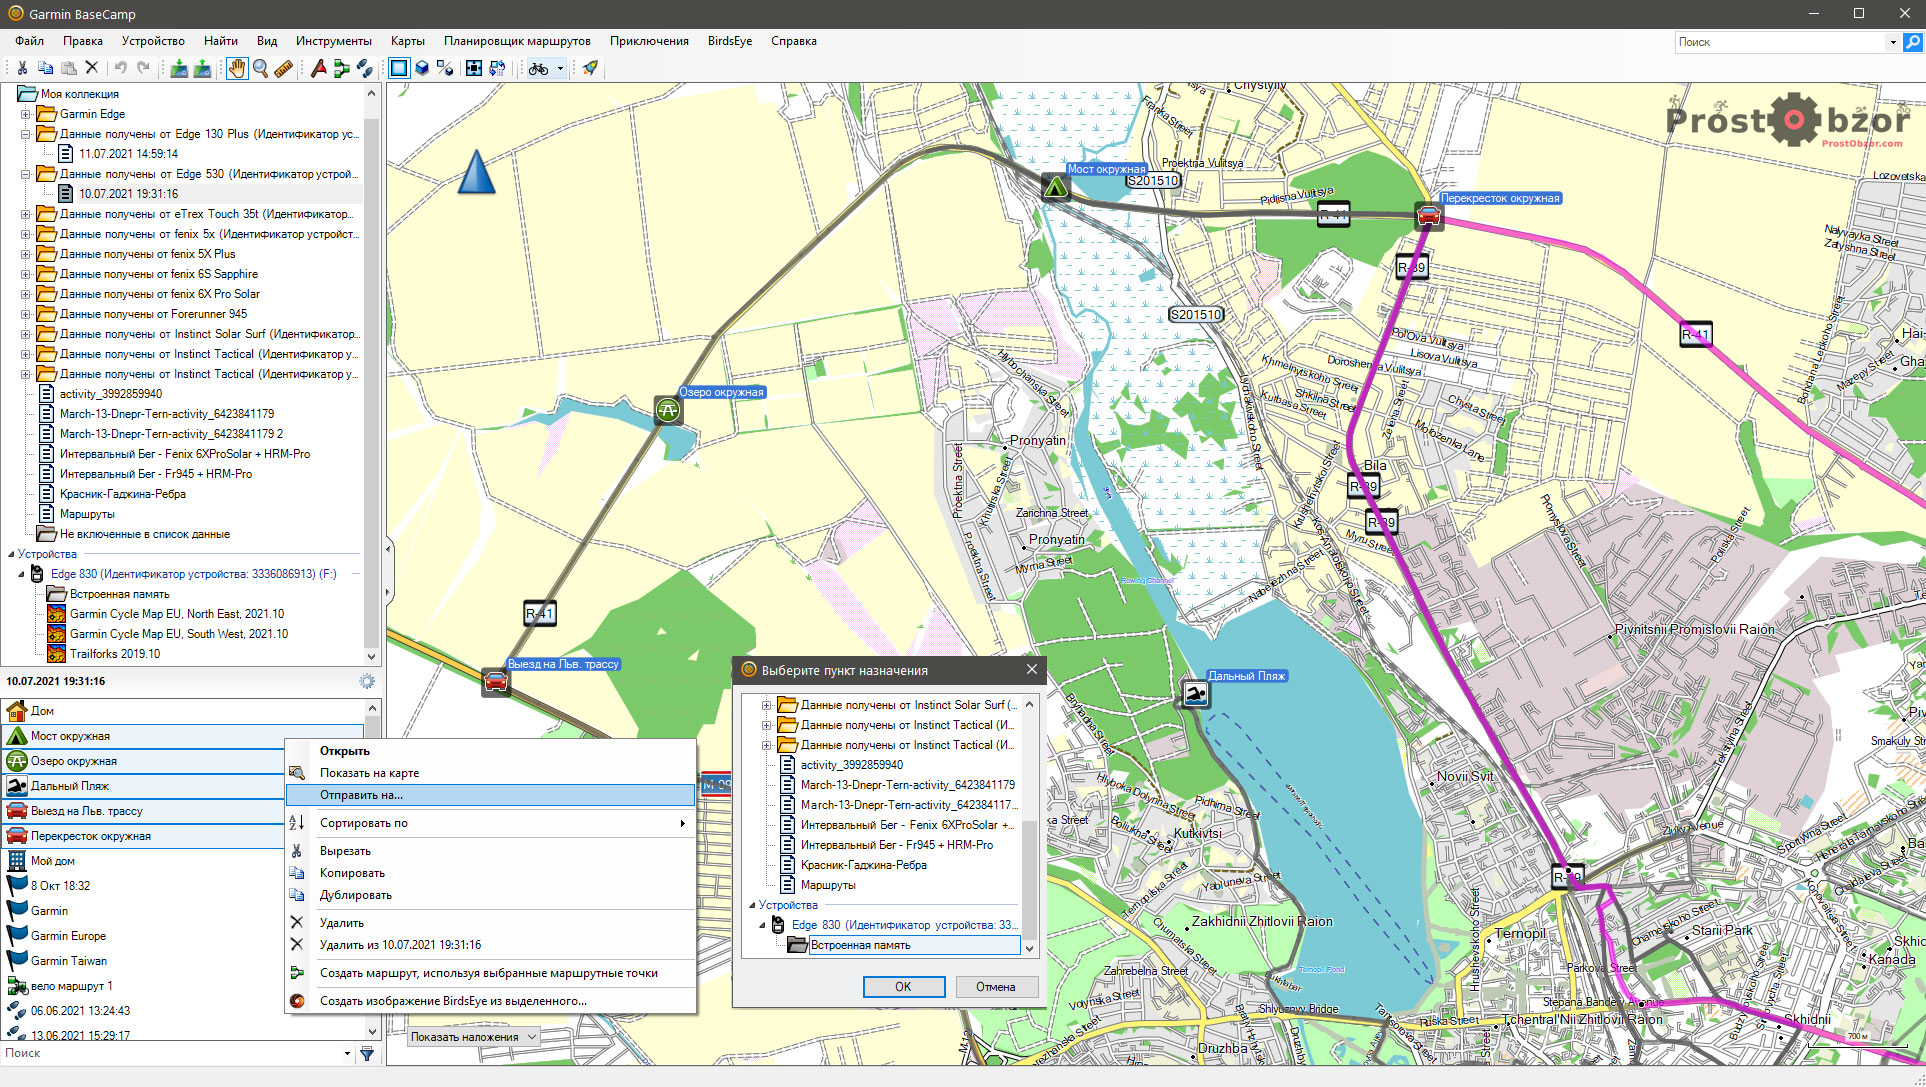
Task: Open the Показать наложения dropdown
Action: coord(474,1037)
